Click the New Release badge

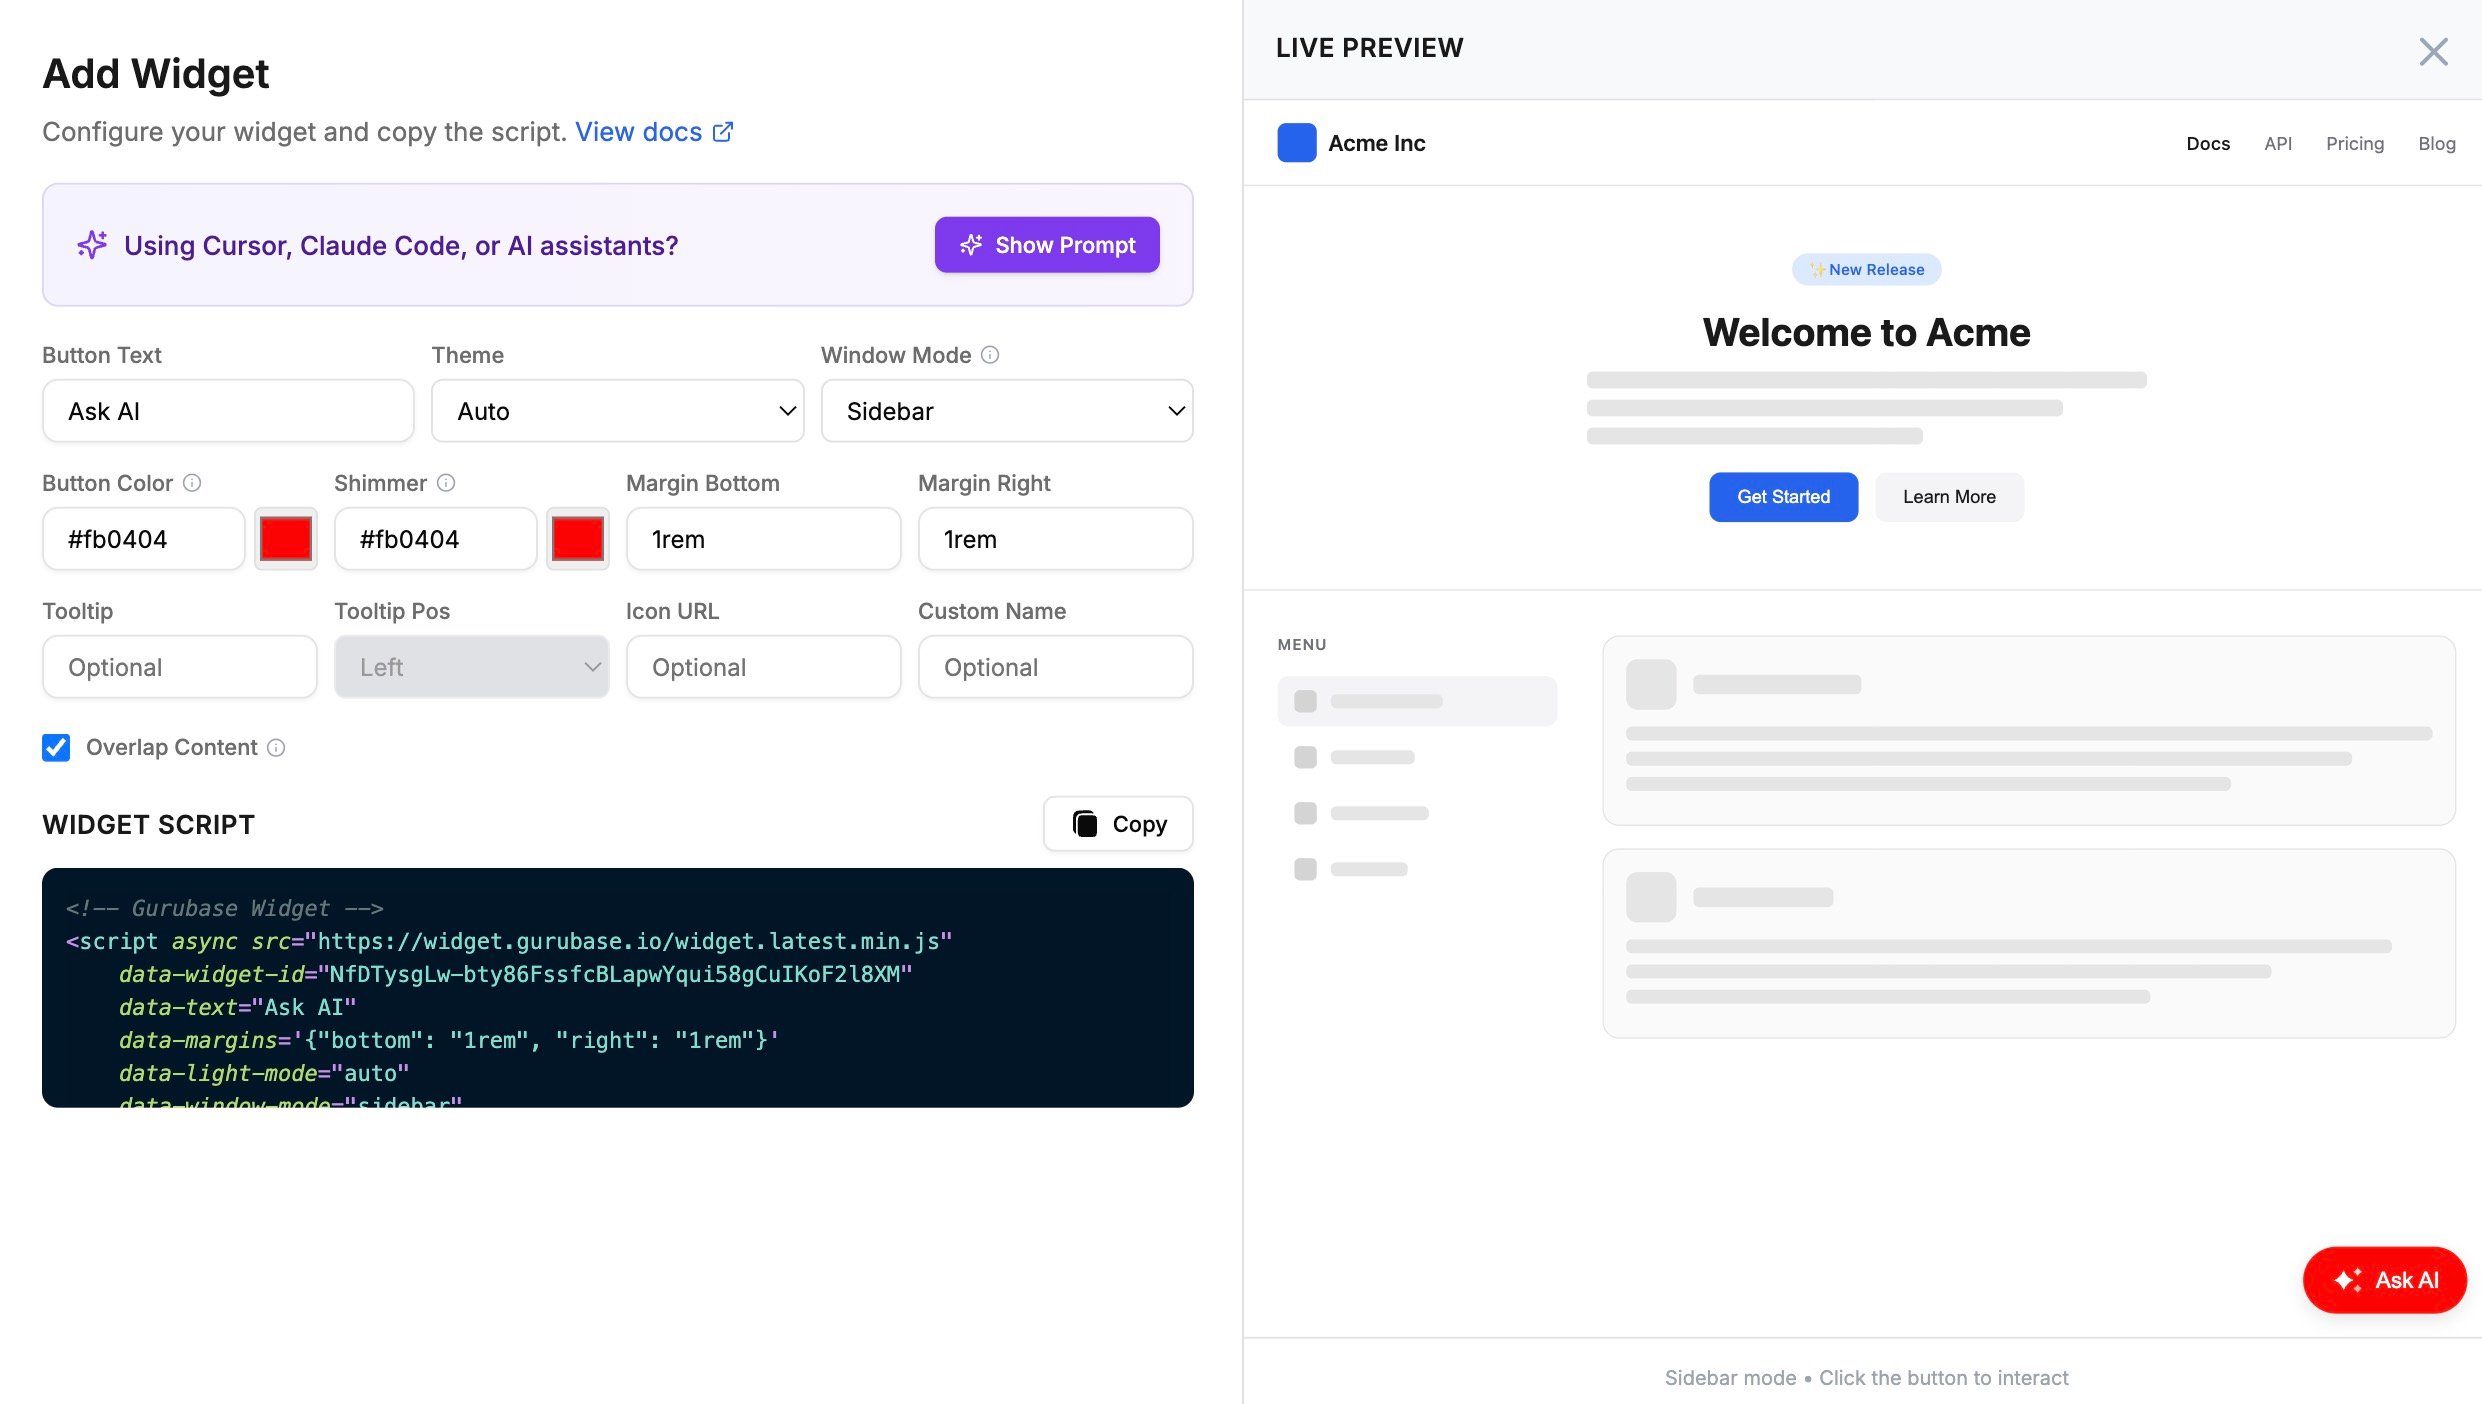point(1866,269)
